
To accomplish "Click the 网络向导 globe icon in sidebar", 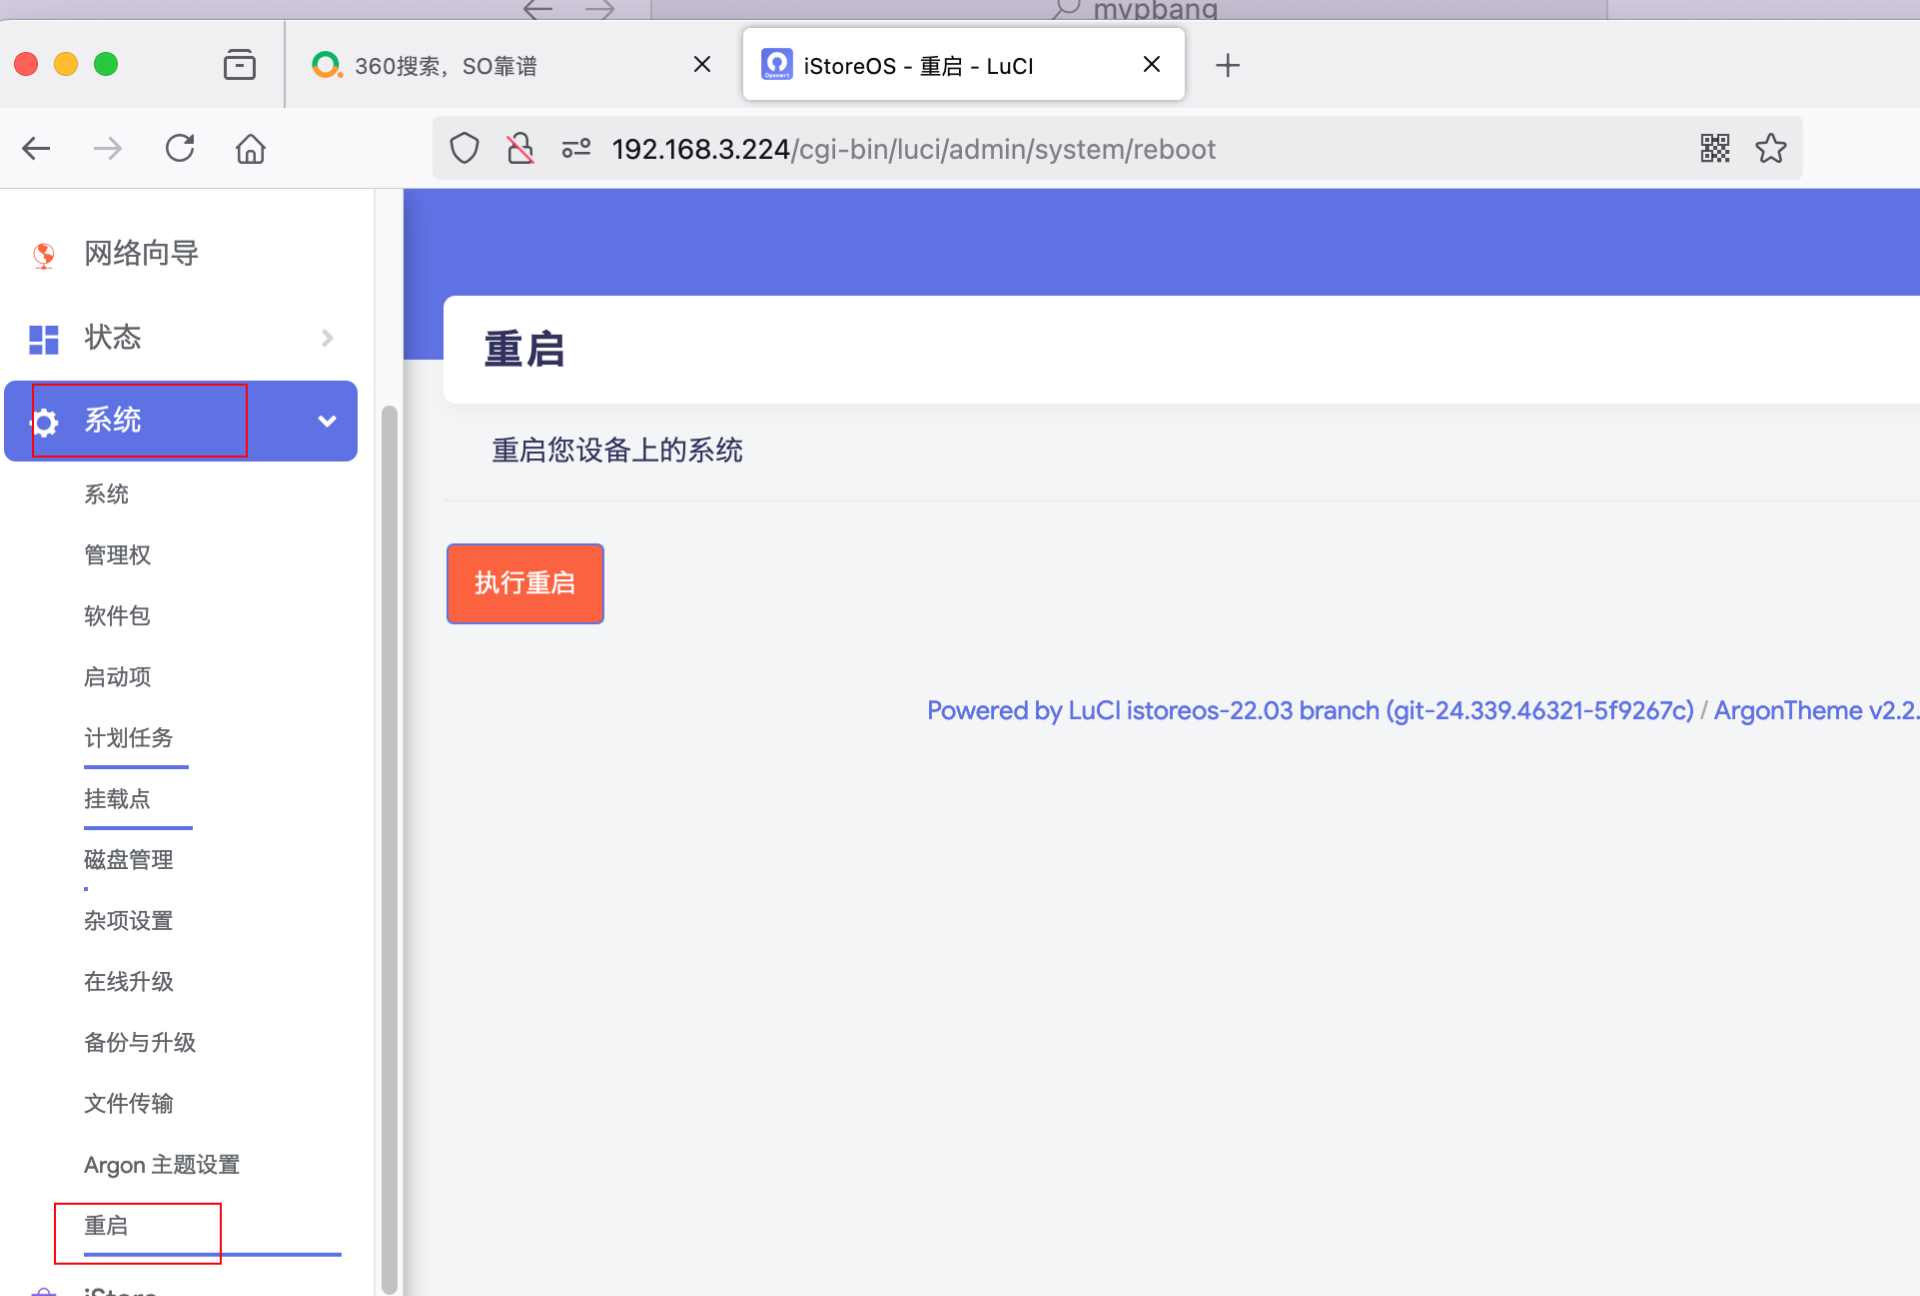I will click(x=43, y=254).
